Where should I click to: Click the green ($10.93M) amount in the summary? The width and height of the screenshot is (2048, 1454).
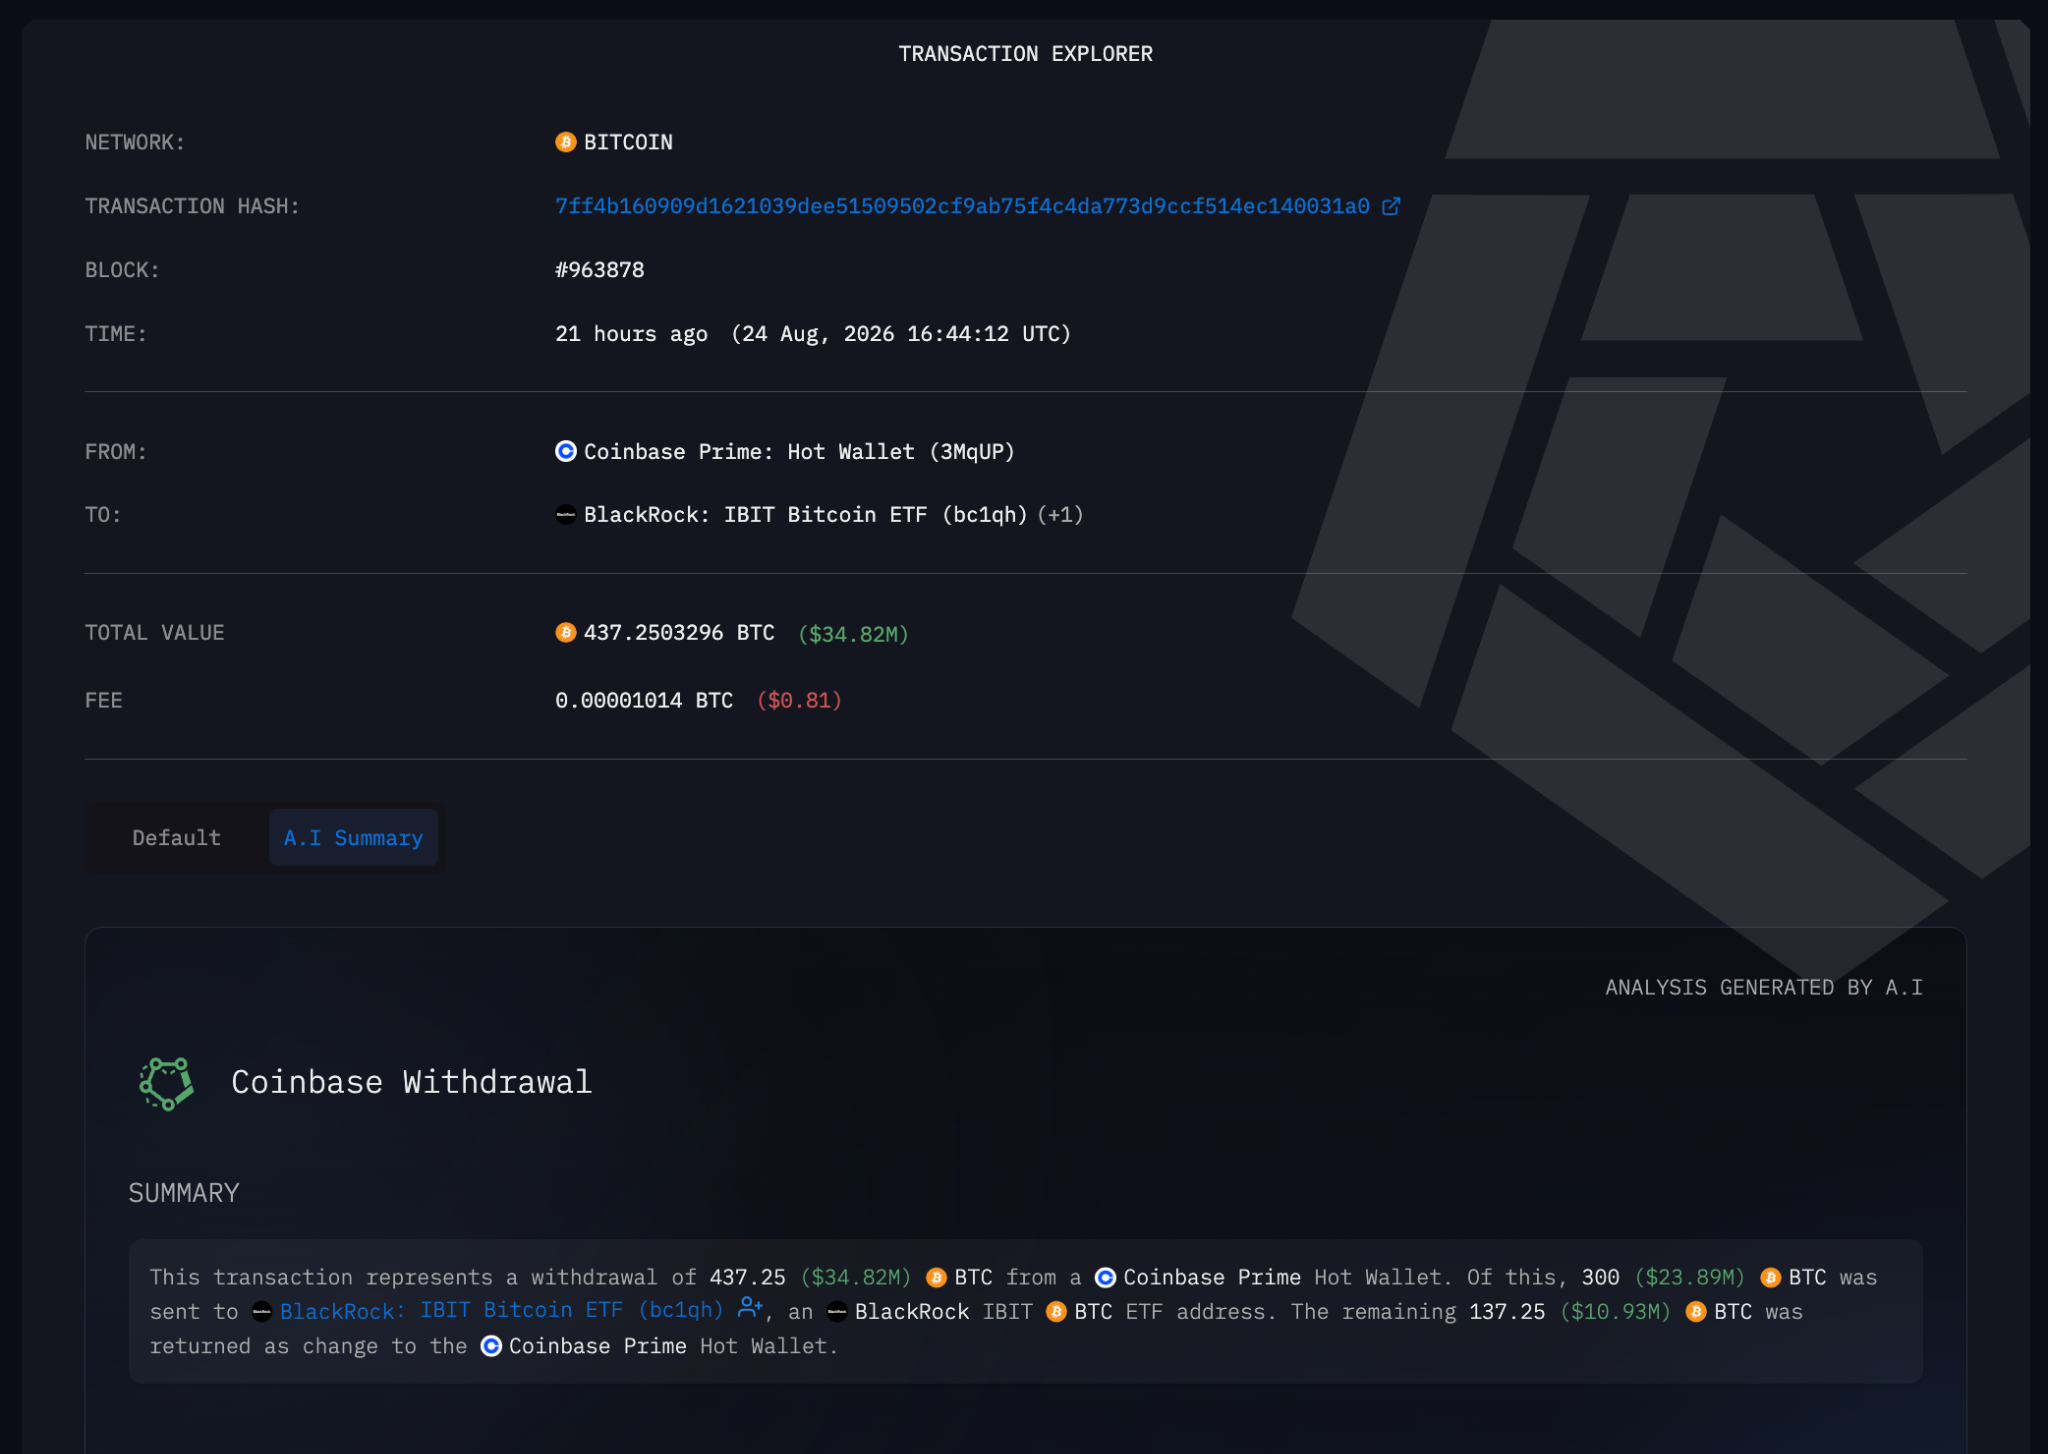1616,1311
